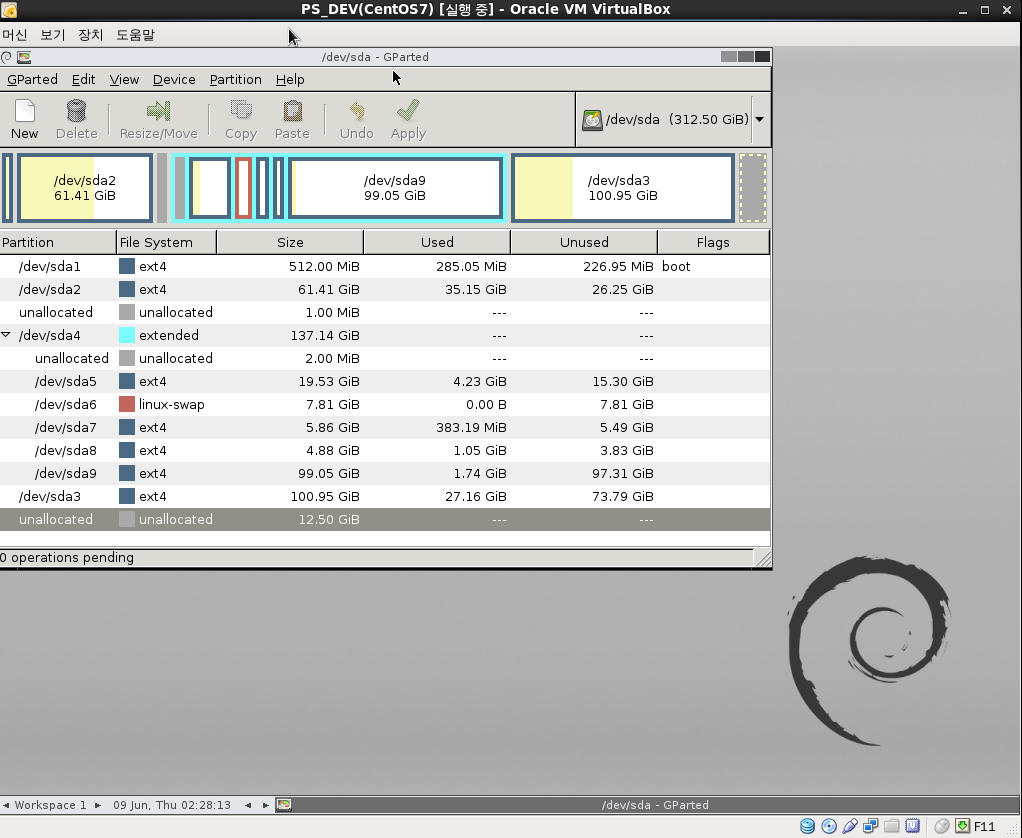Click the VirtualBox virtualization chip indicator
This screenshot has height=838, width=1022.
click(912, 826)
